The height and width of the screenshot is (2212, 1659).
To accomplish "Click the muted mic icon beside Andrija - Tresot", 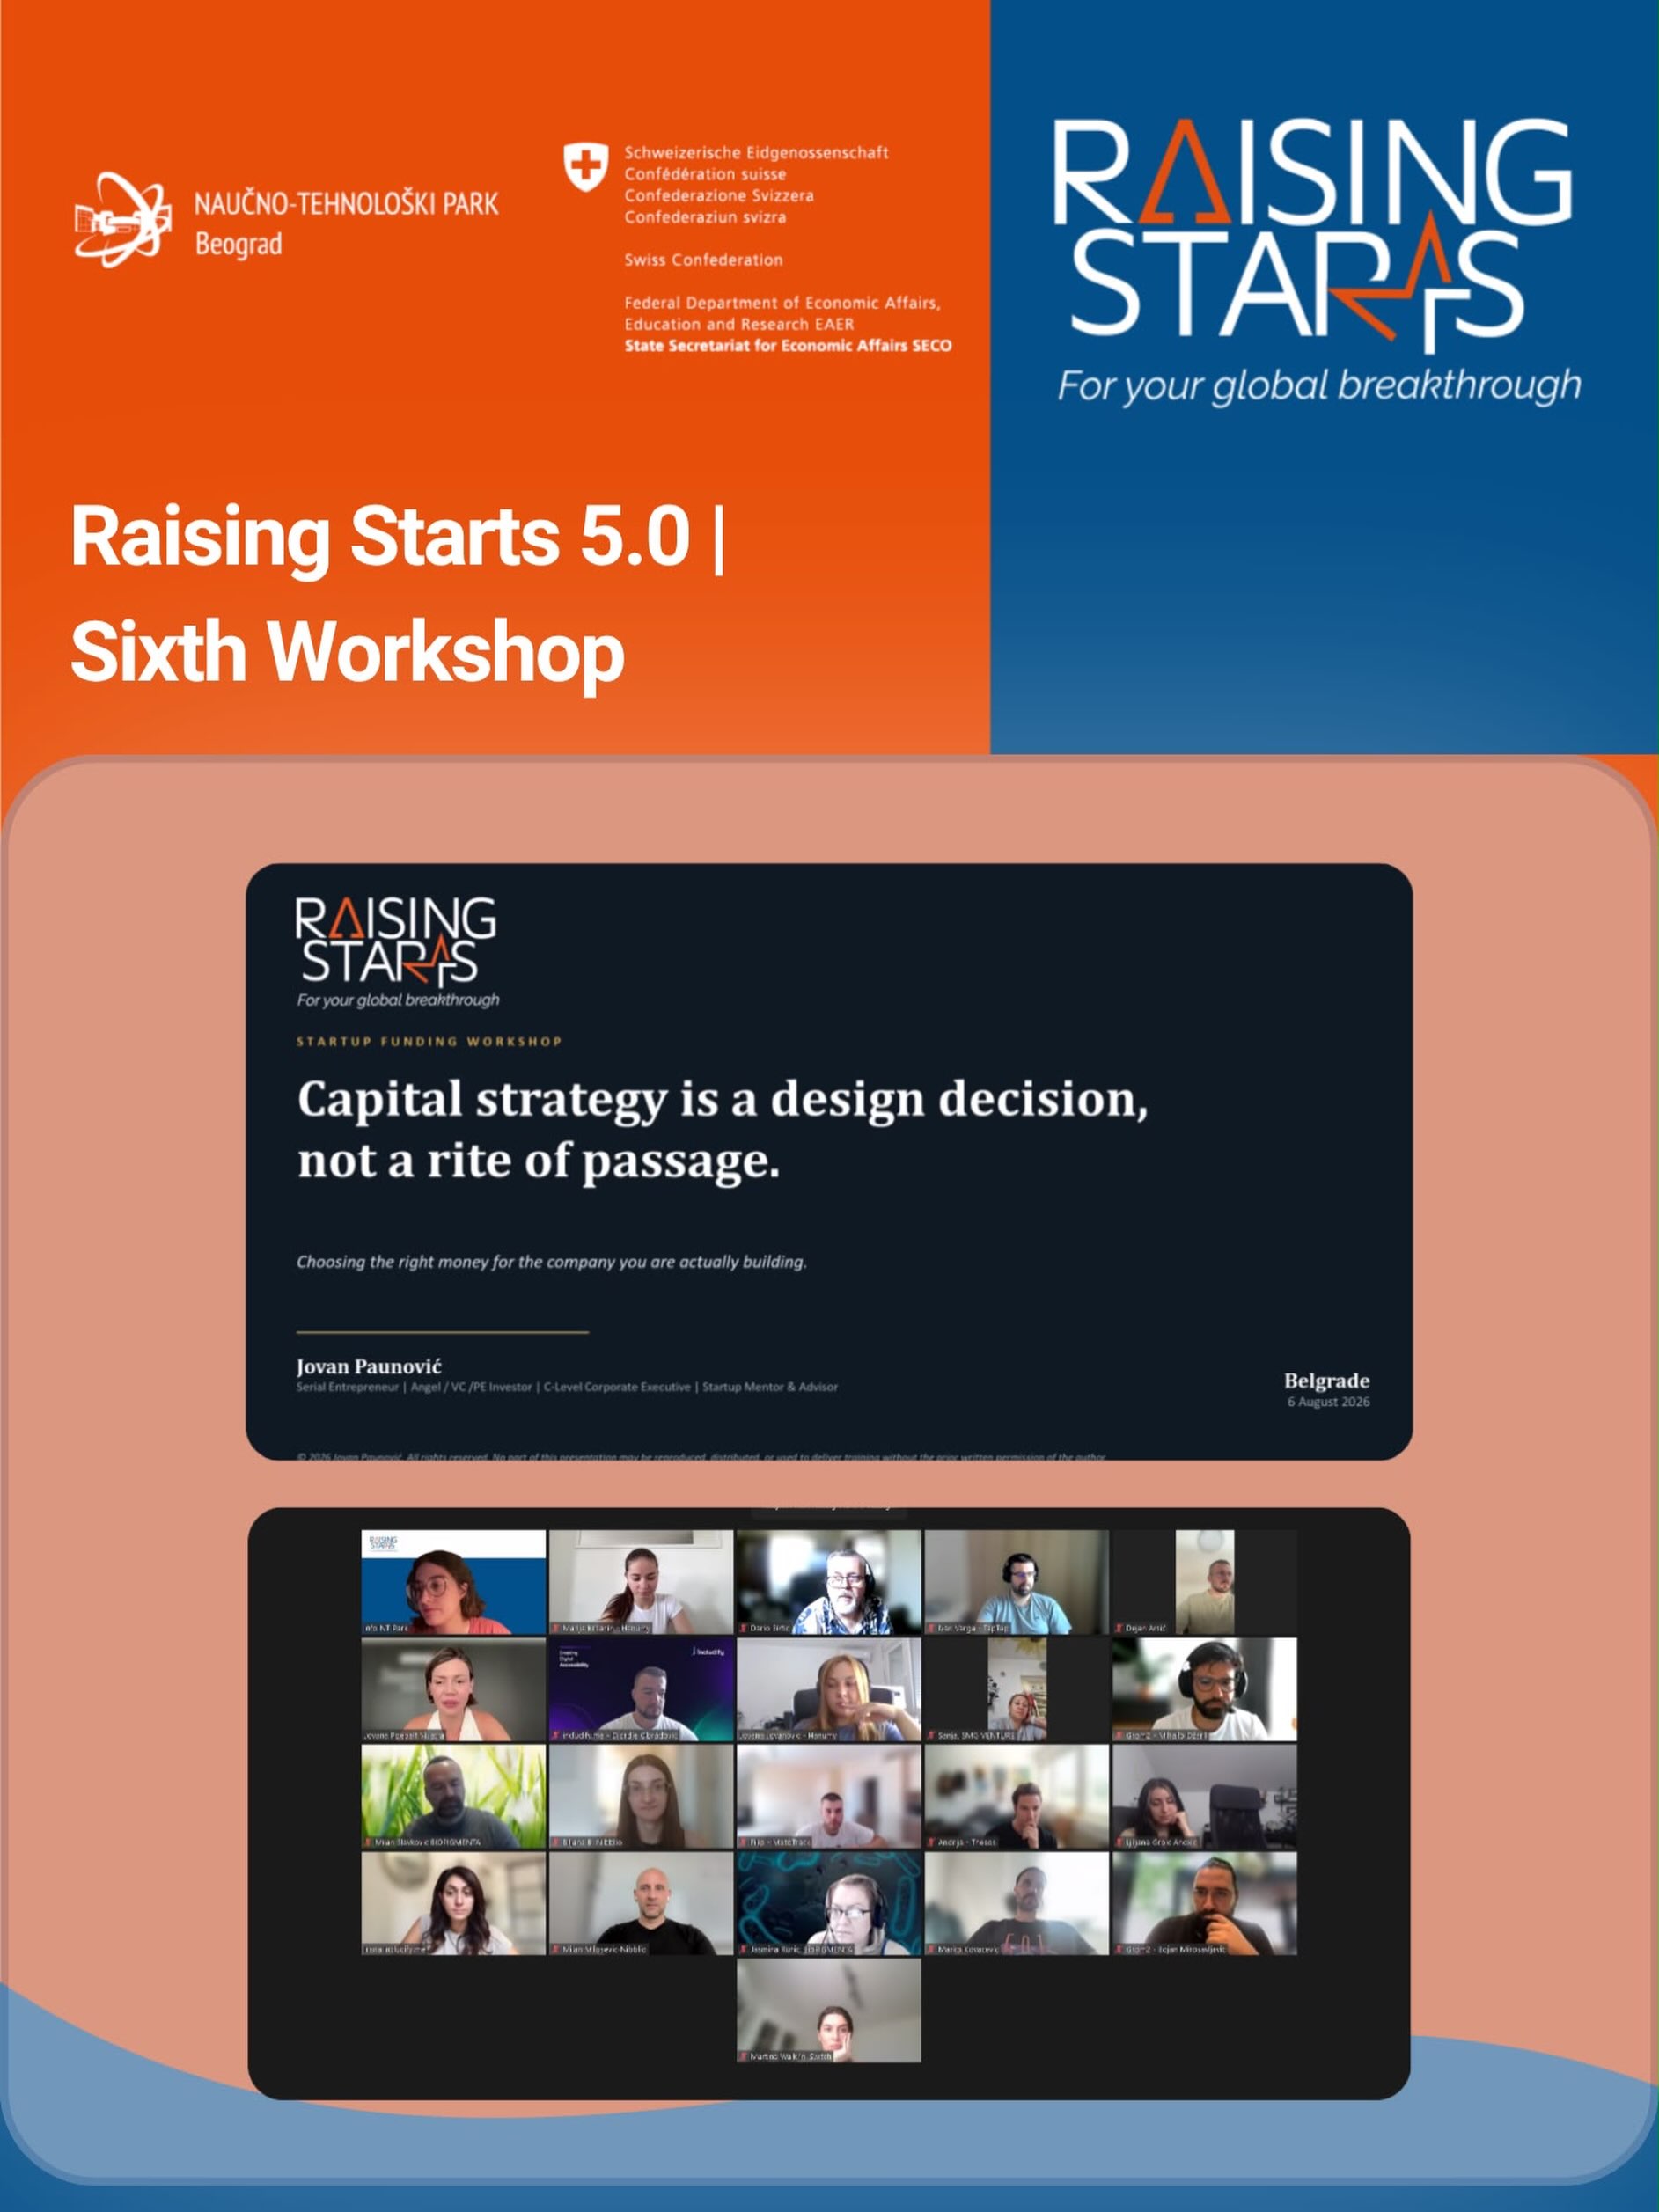I will 931,1842.
